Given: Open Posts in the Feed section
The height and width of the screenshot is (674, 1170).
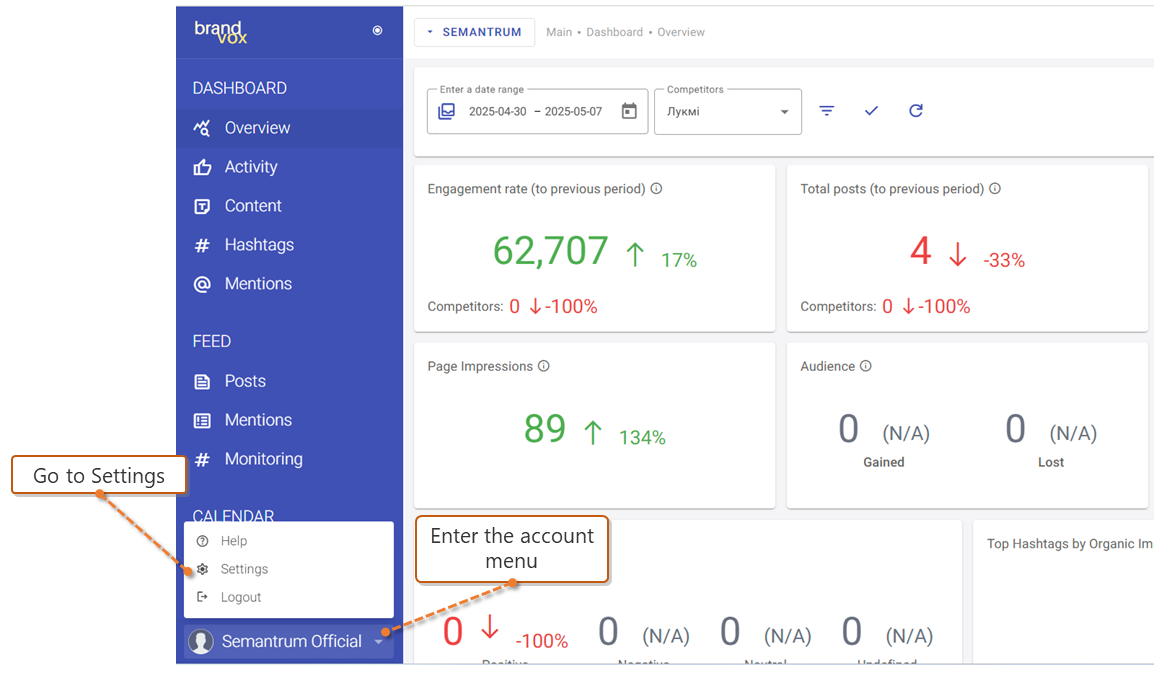Looking at the screenshot, I should [289, 381].
